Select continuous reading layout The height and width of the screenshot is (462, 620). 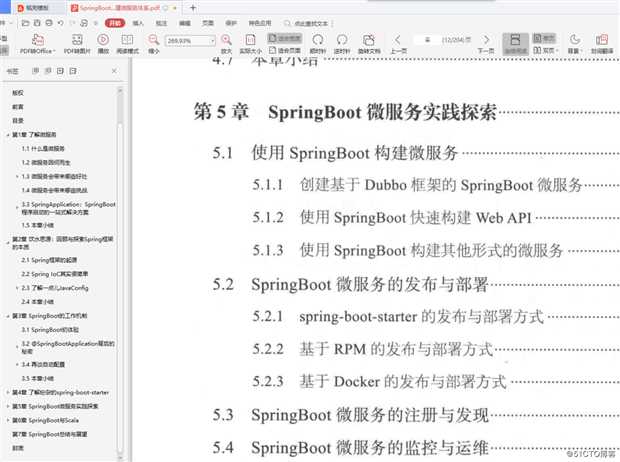(x=515, y=44)
